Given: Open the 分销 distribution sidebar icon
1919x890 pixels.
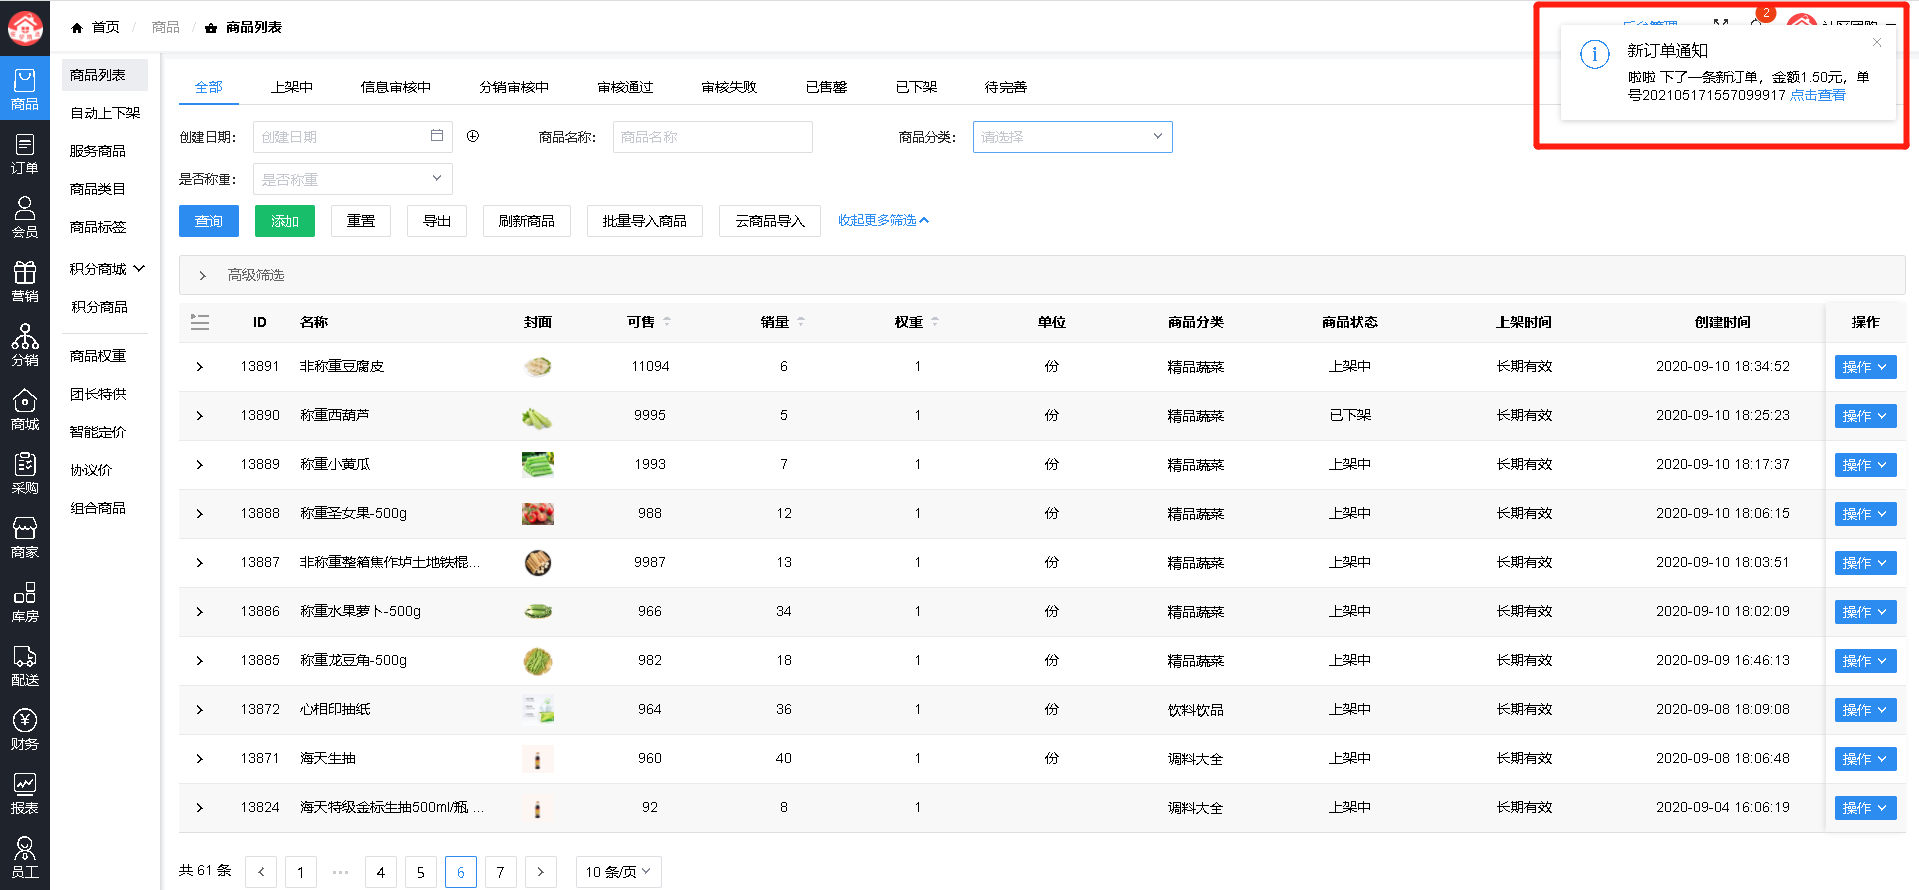Looking at the screenshot, I should click(25, 345).
